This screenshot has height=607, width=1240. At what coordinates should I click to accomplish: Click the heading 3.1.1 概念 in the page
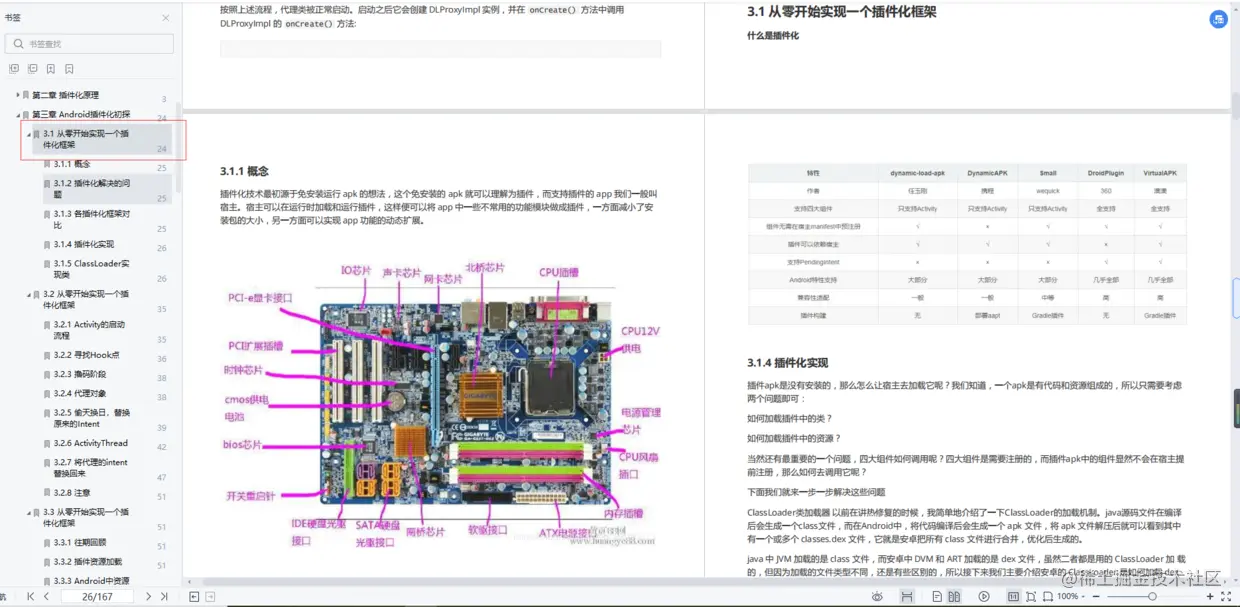coord(244,172)
